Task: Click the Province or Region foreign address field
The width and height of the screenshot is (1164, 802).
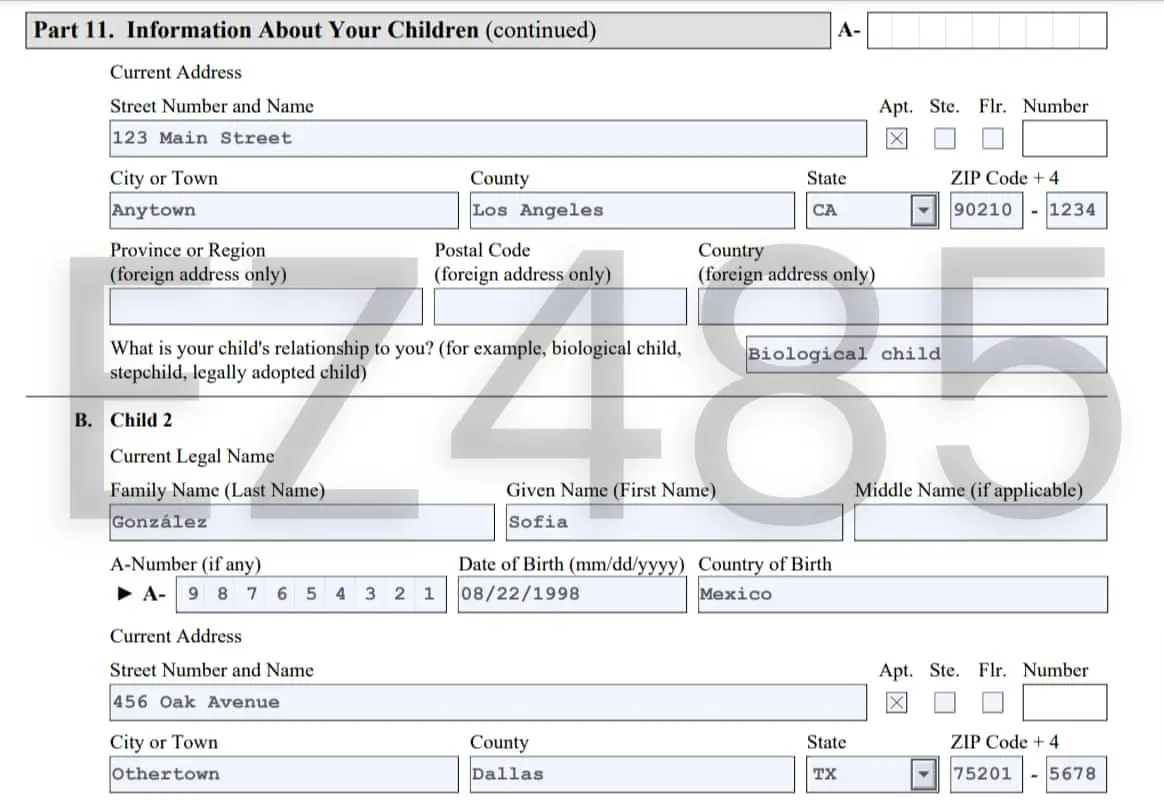Action: (x=265, y=306)
